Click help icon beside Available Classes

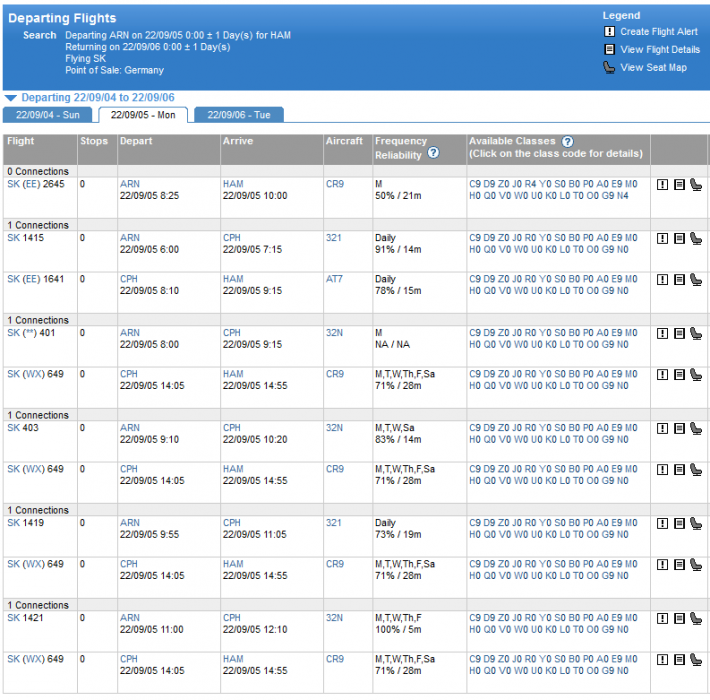567,142
